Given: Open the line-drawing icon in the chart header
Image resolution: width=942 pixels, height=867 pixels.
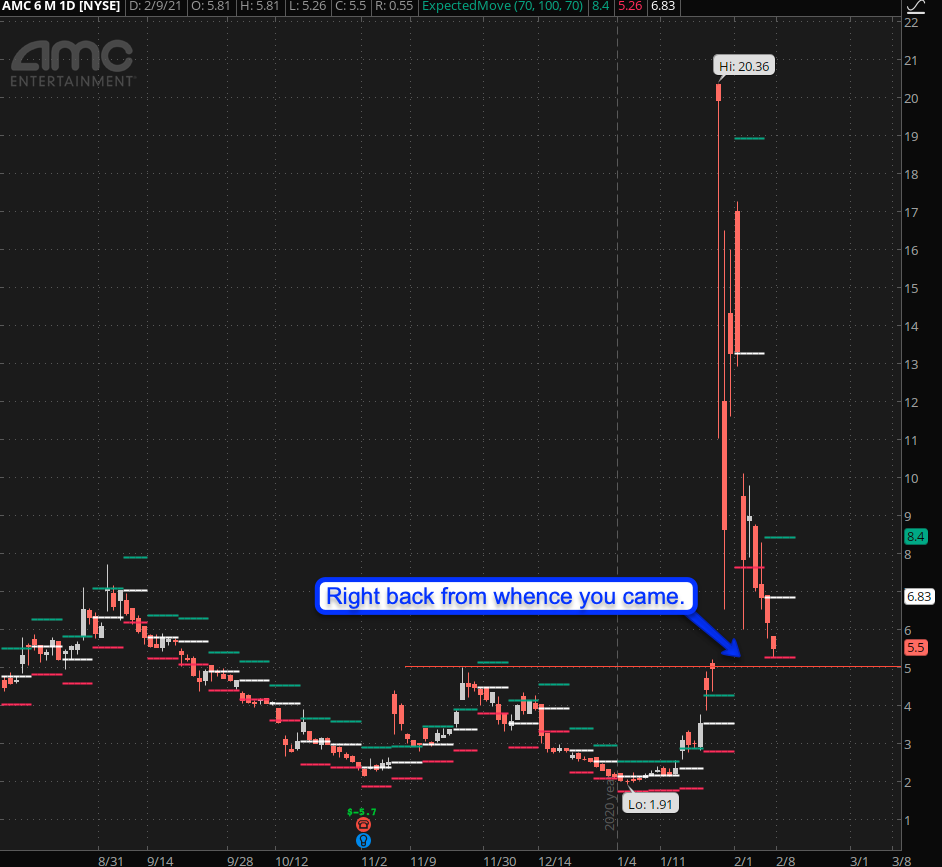Looking at the screenshot, I should point(916,7).
